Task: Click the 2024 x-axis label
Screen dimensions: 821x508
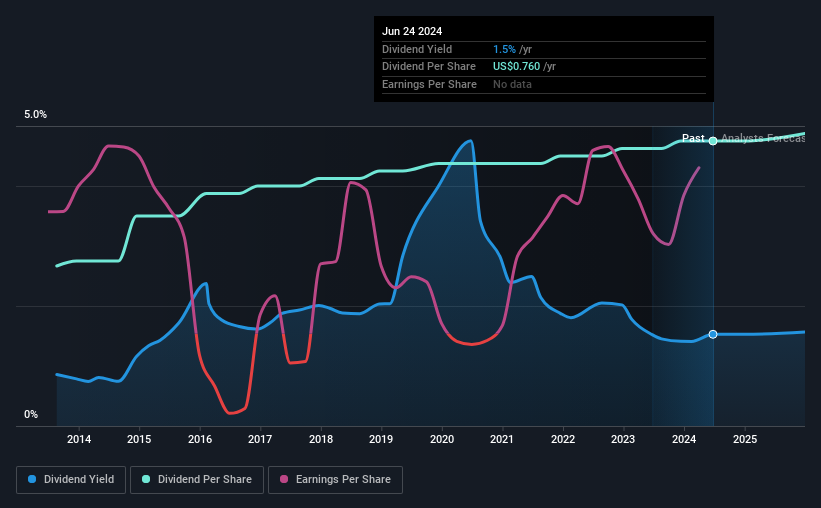Action: (684, 439)
